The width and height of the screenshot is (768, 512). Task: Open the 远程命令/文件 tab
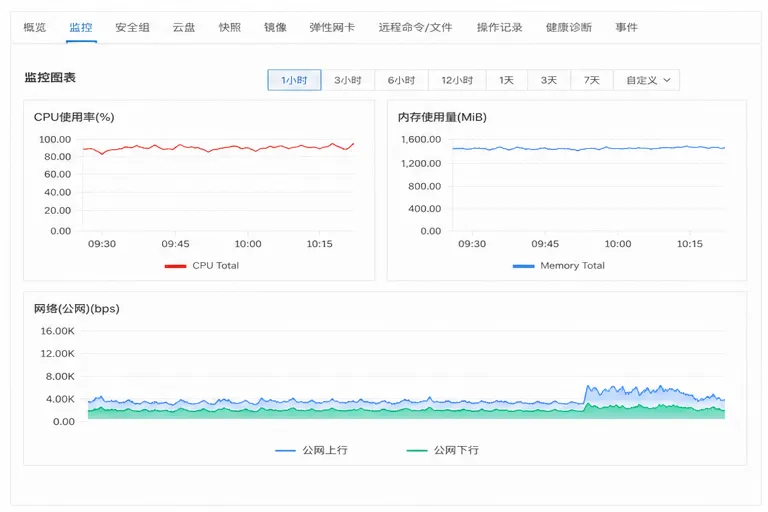415,27
